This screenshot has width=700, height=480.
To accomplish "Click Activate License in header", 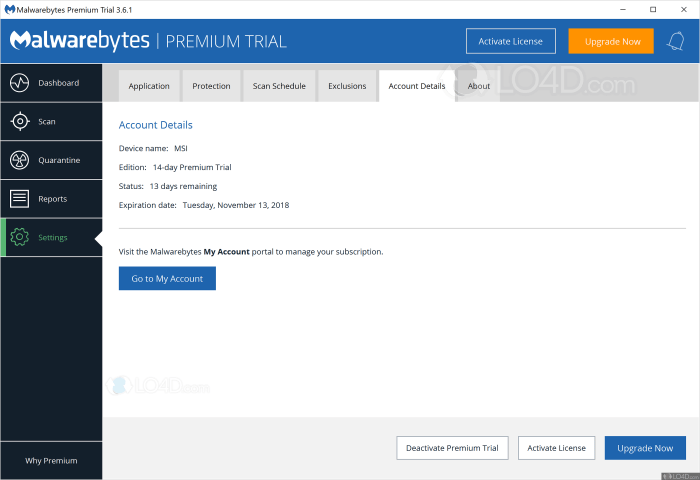I will [511, 41].
